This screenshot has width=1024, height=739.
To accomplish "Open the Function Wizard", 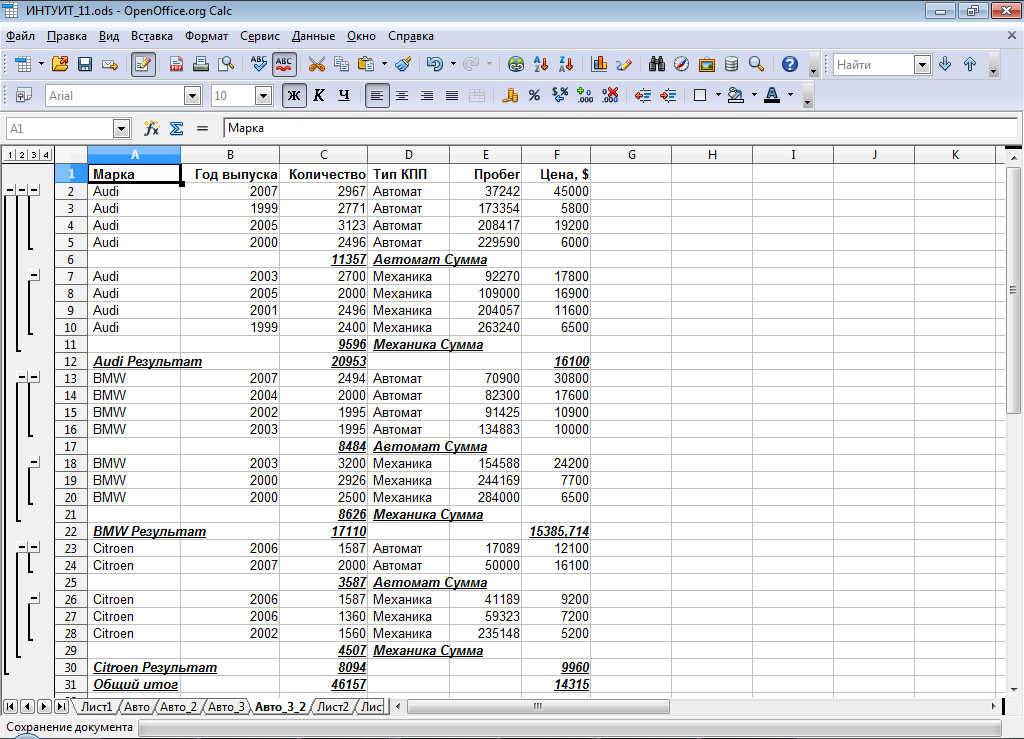I will 152,128.
